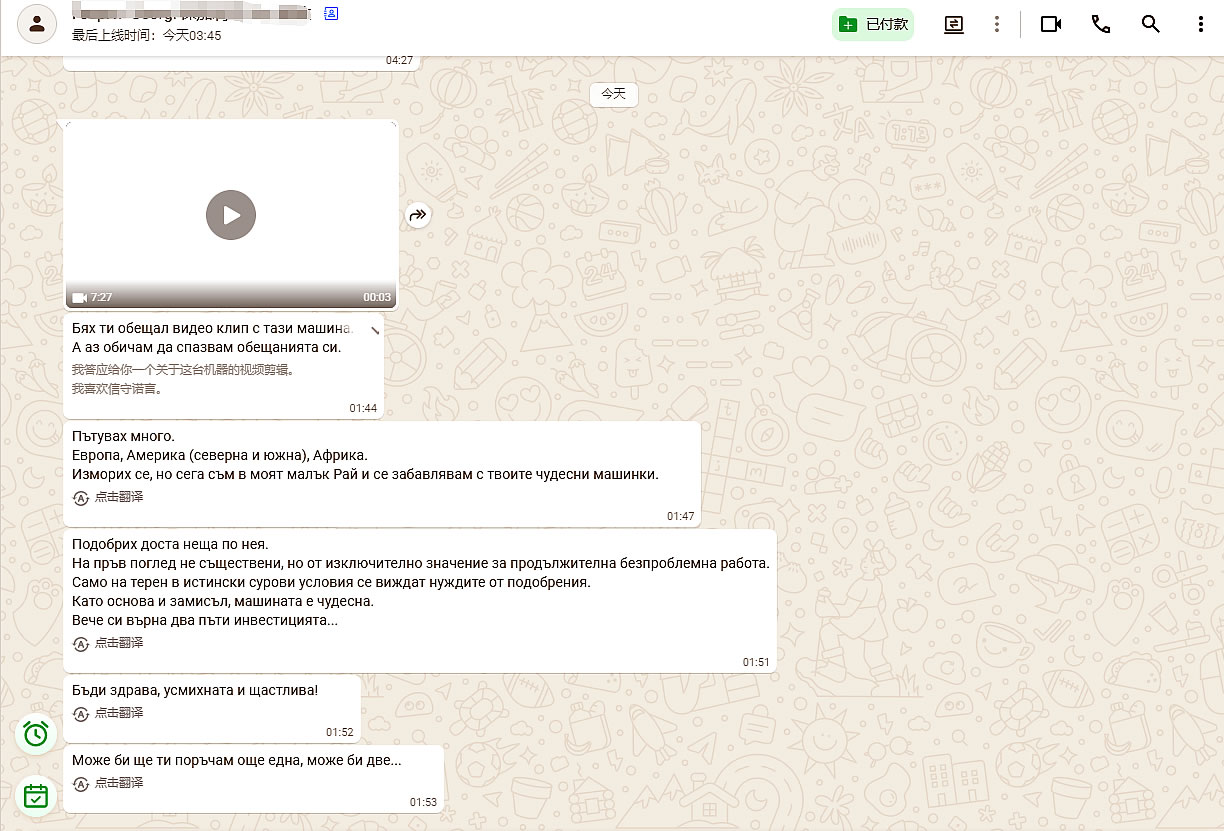Open the rightmost black three-dot chat menu

tap(1201, 24)
